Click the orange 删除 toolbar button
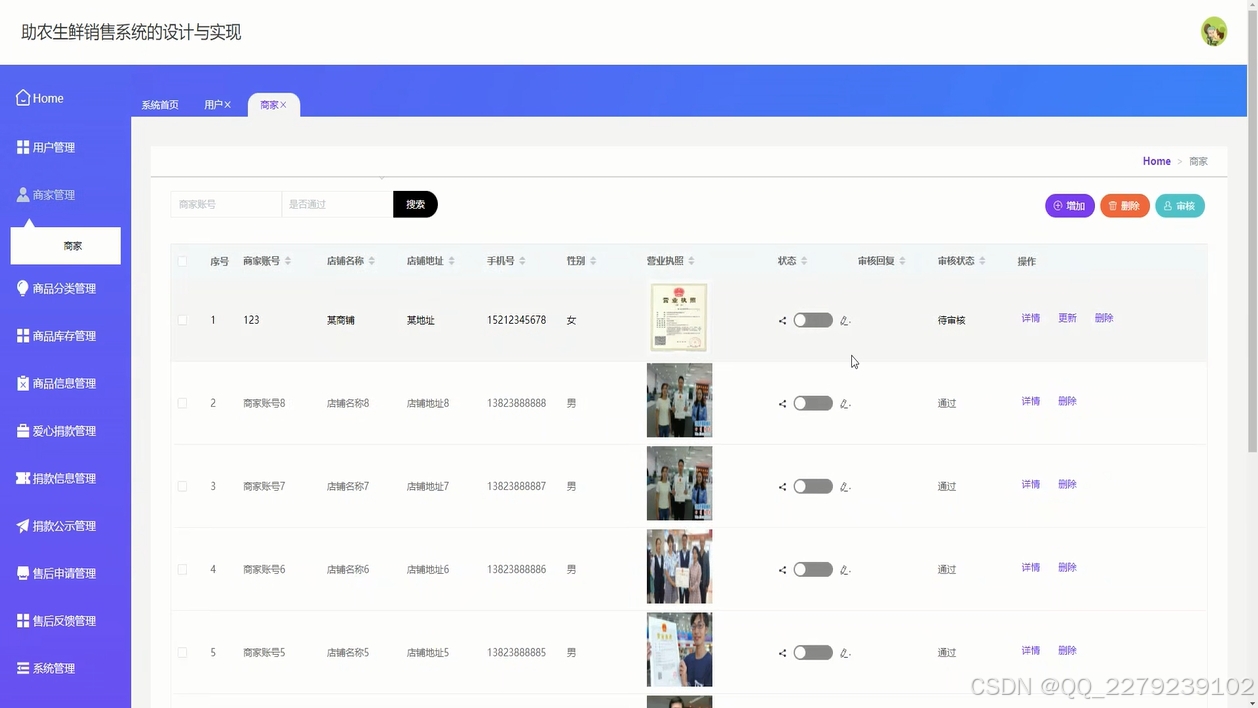The height and width of the screenshot is (708, 1258). 1125,206
